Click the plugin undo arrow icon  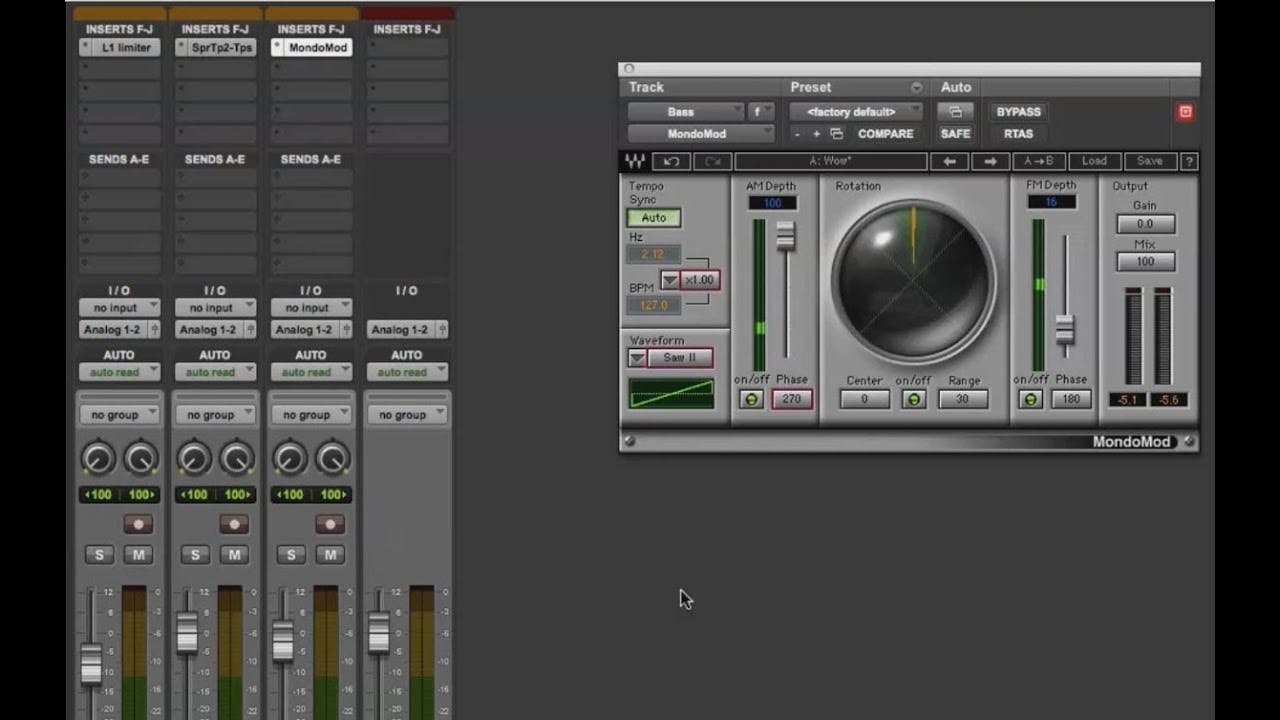(x=671, y=161)
